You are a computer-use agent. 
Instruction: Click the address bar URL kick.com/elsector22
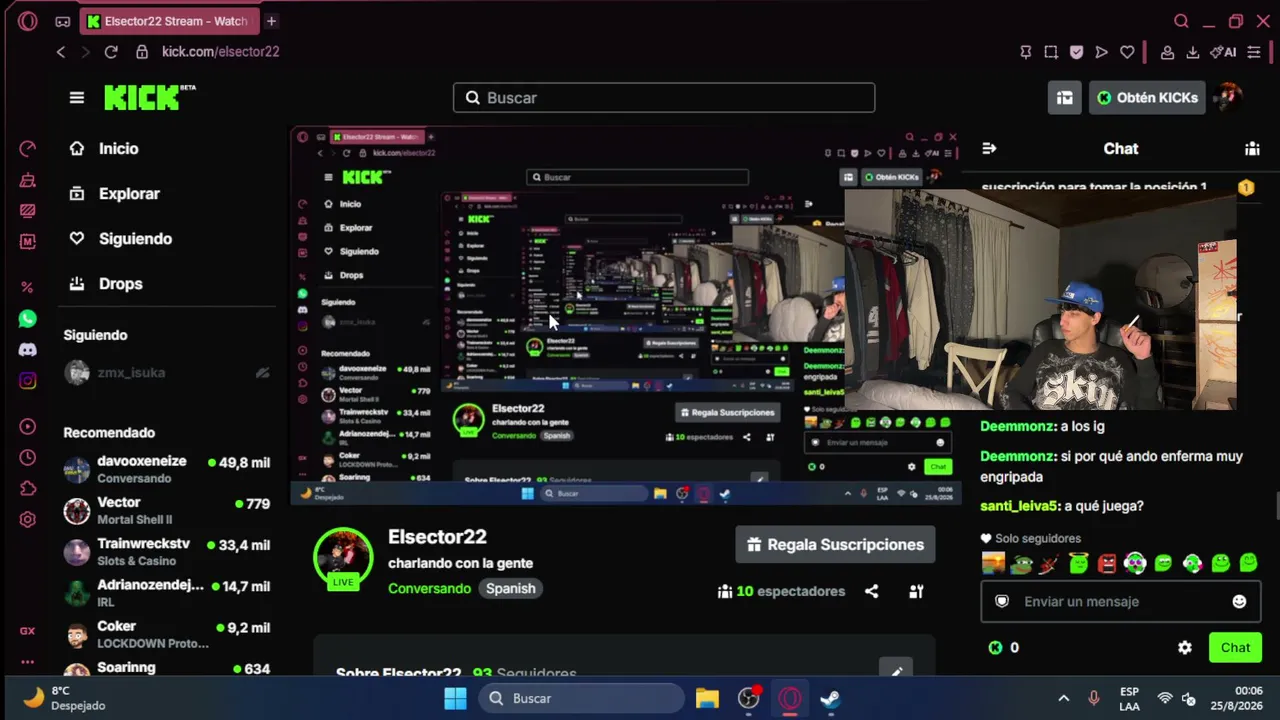(x=221, y=52)
